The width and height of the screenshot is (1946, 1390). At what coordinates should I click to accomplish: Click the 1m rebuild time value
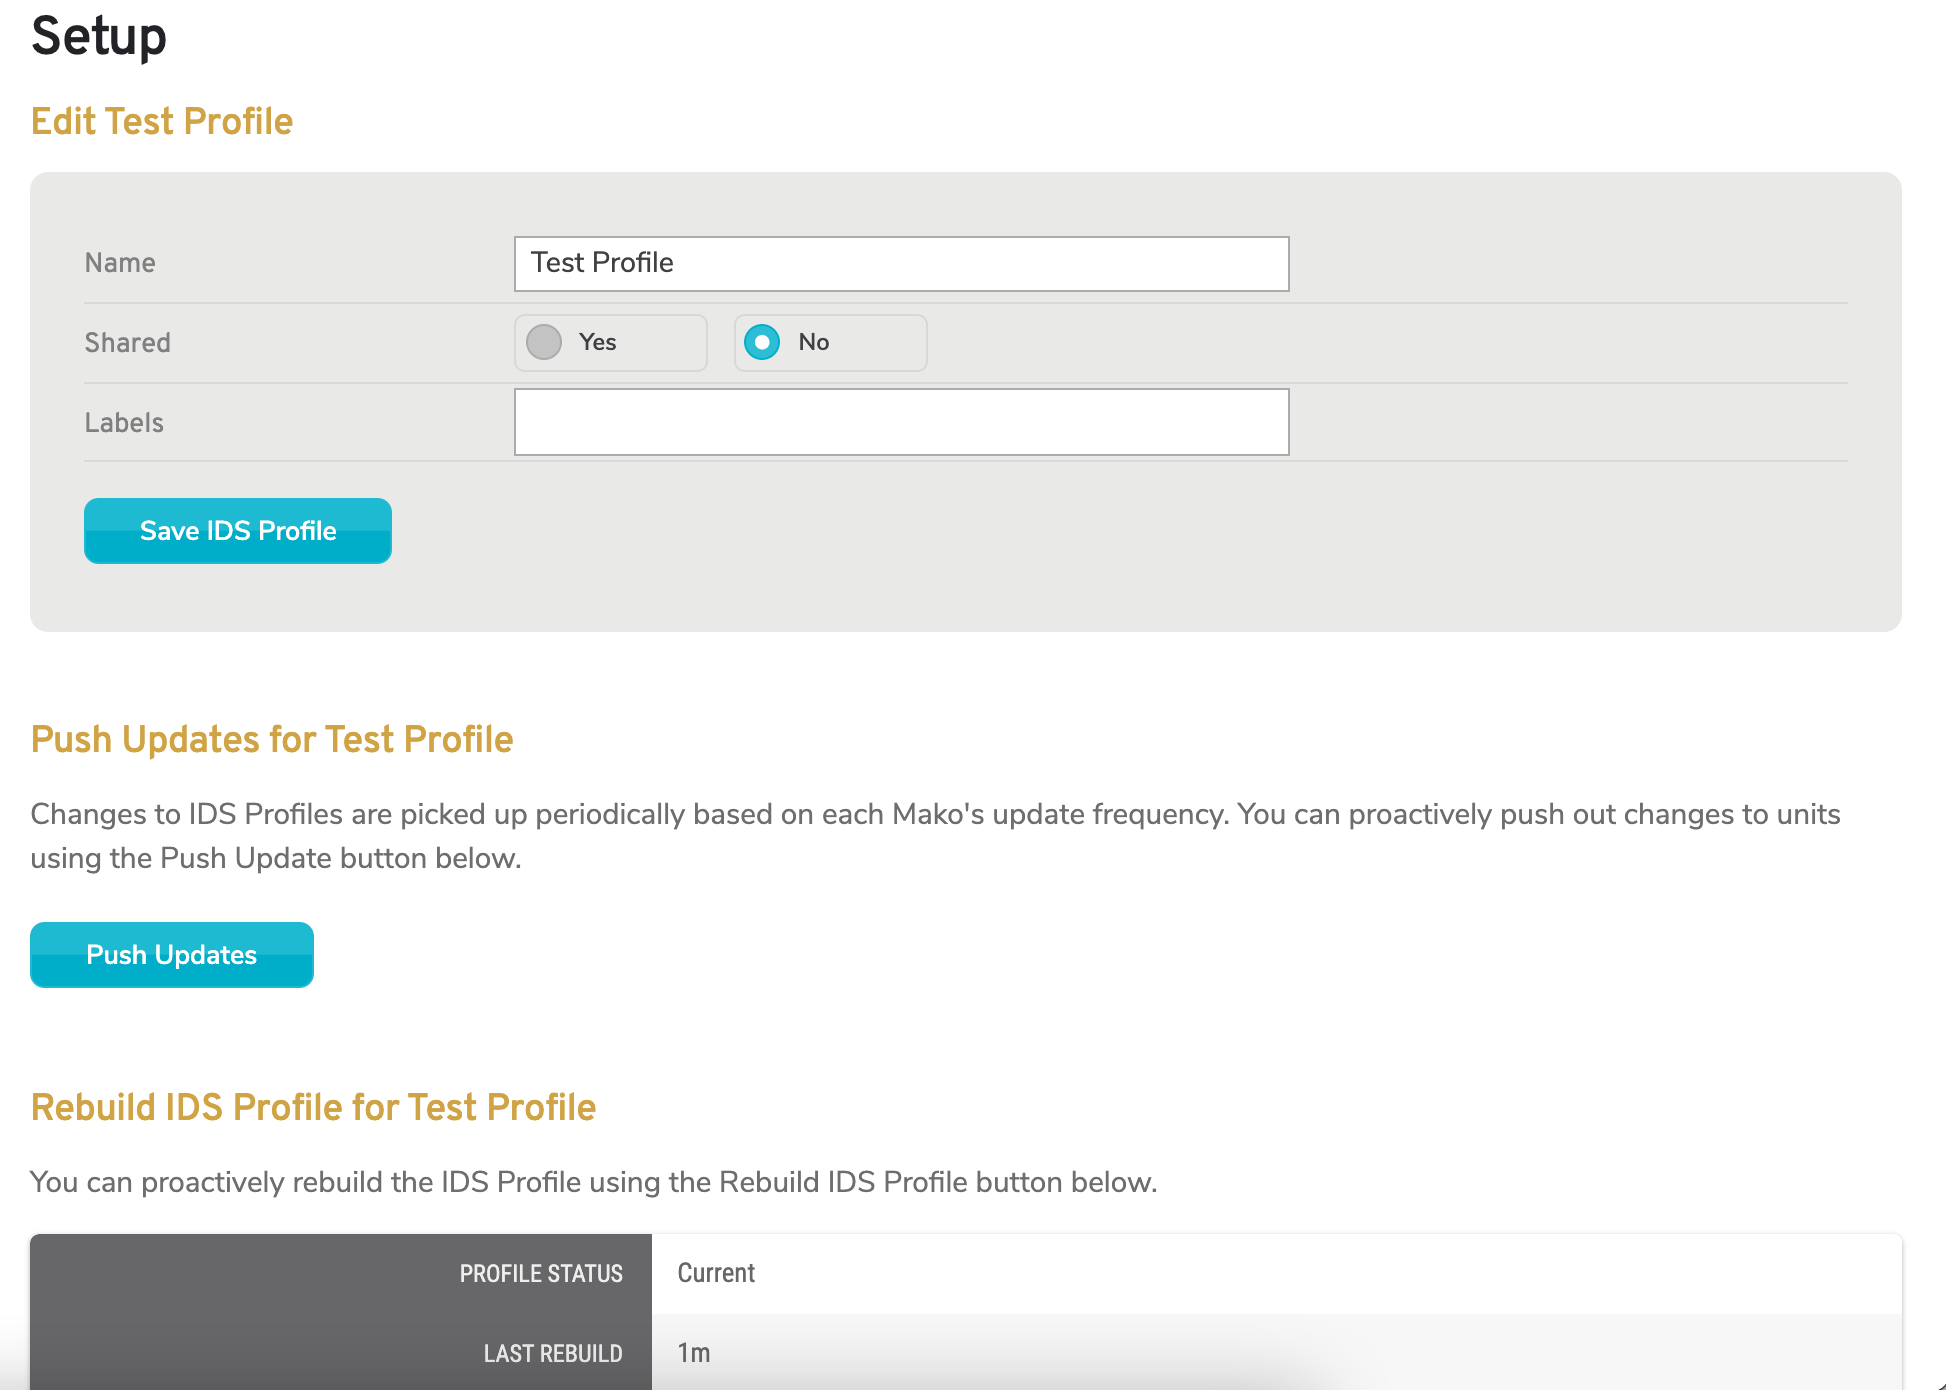(x=693, y=1353)
